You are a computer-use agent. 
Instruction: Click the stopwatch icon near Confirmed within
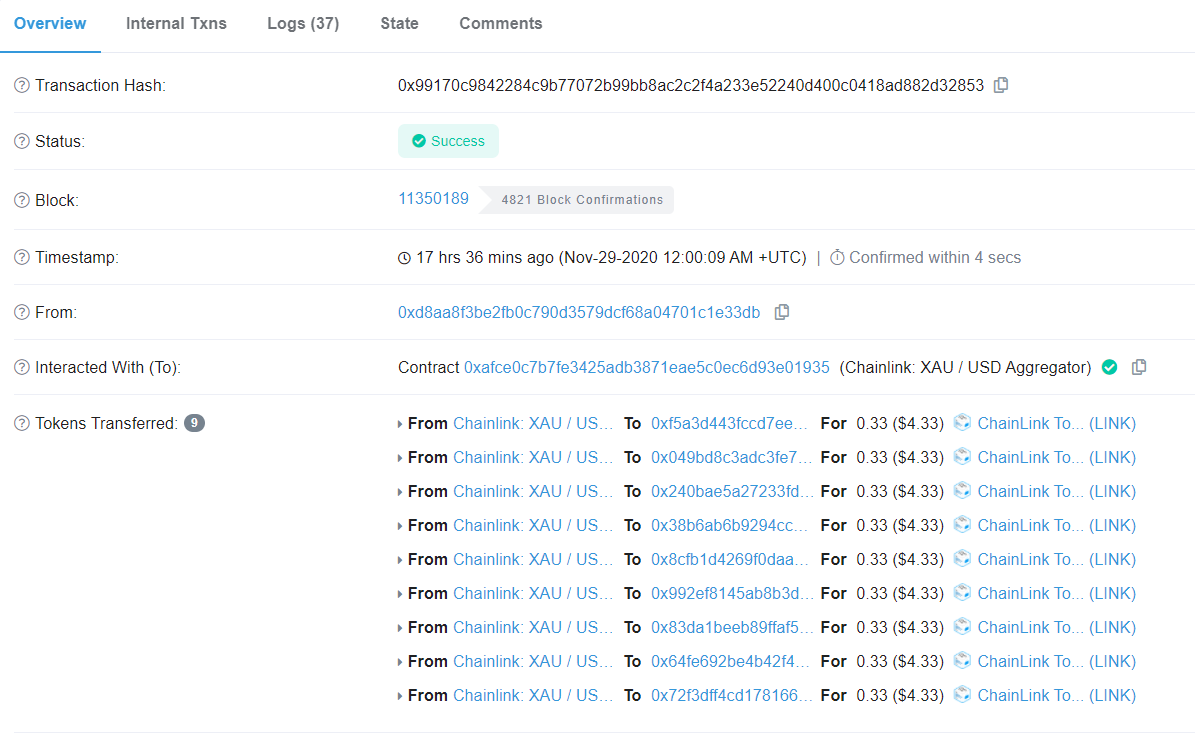tap(837, 258)
